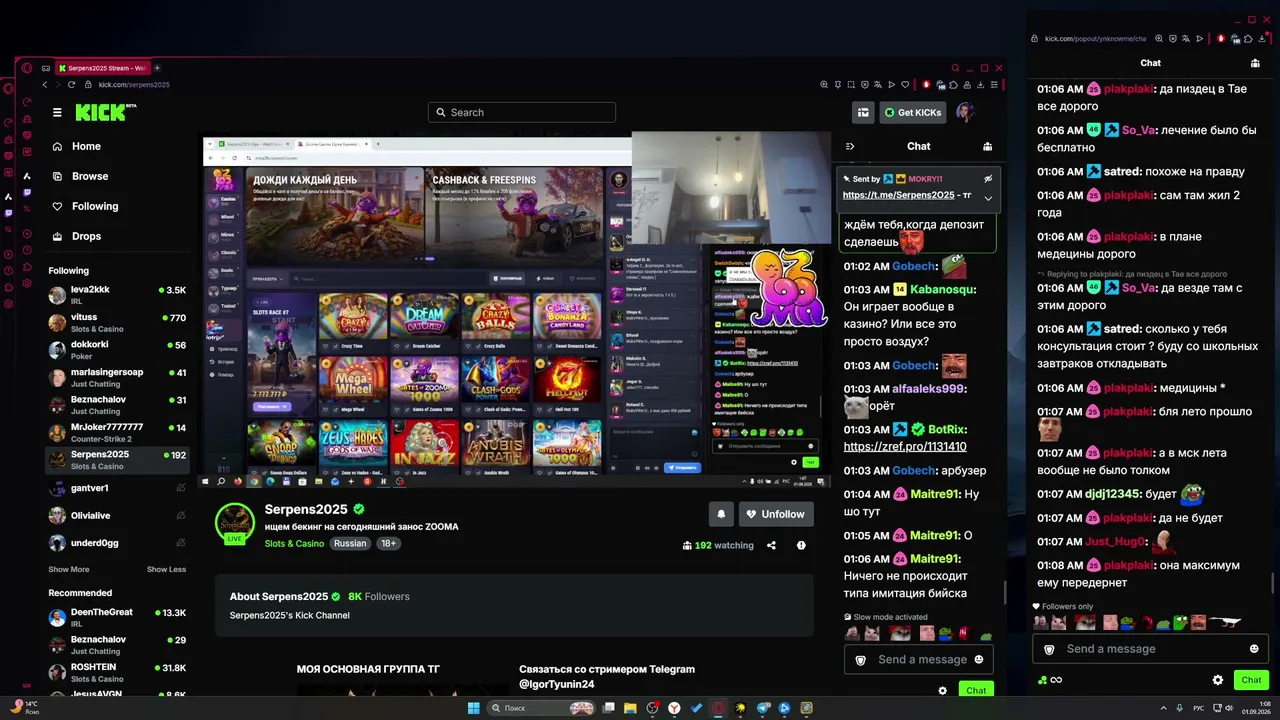Image resolution: width=1280 pixels, height=720 pixels.
Task: Collapse following list with Show Less
Action: 166,569
